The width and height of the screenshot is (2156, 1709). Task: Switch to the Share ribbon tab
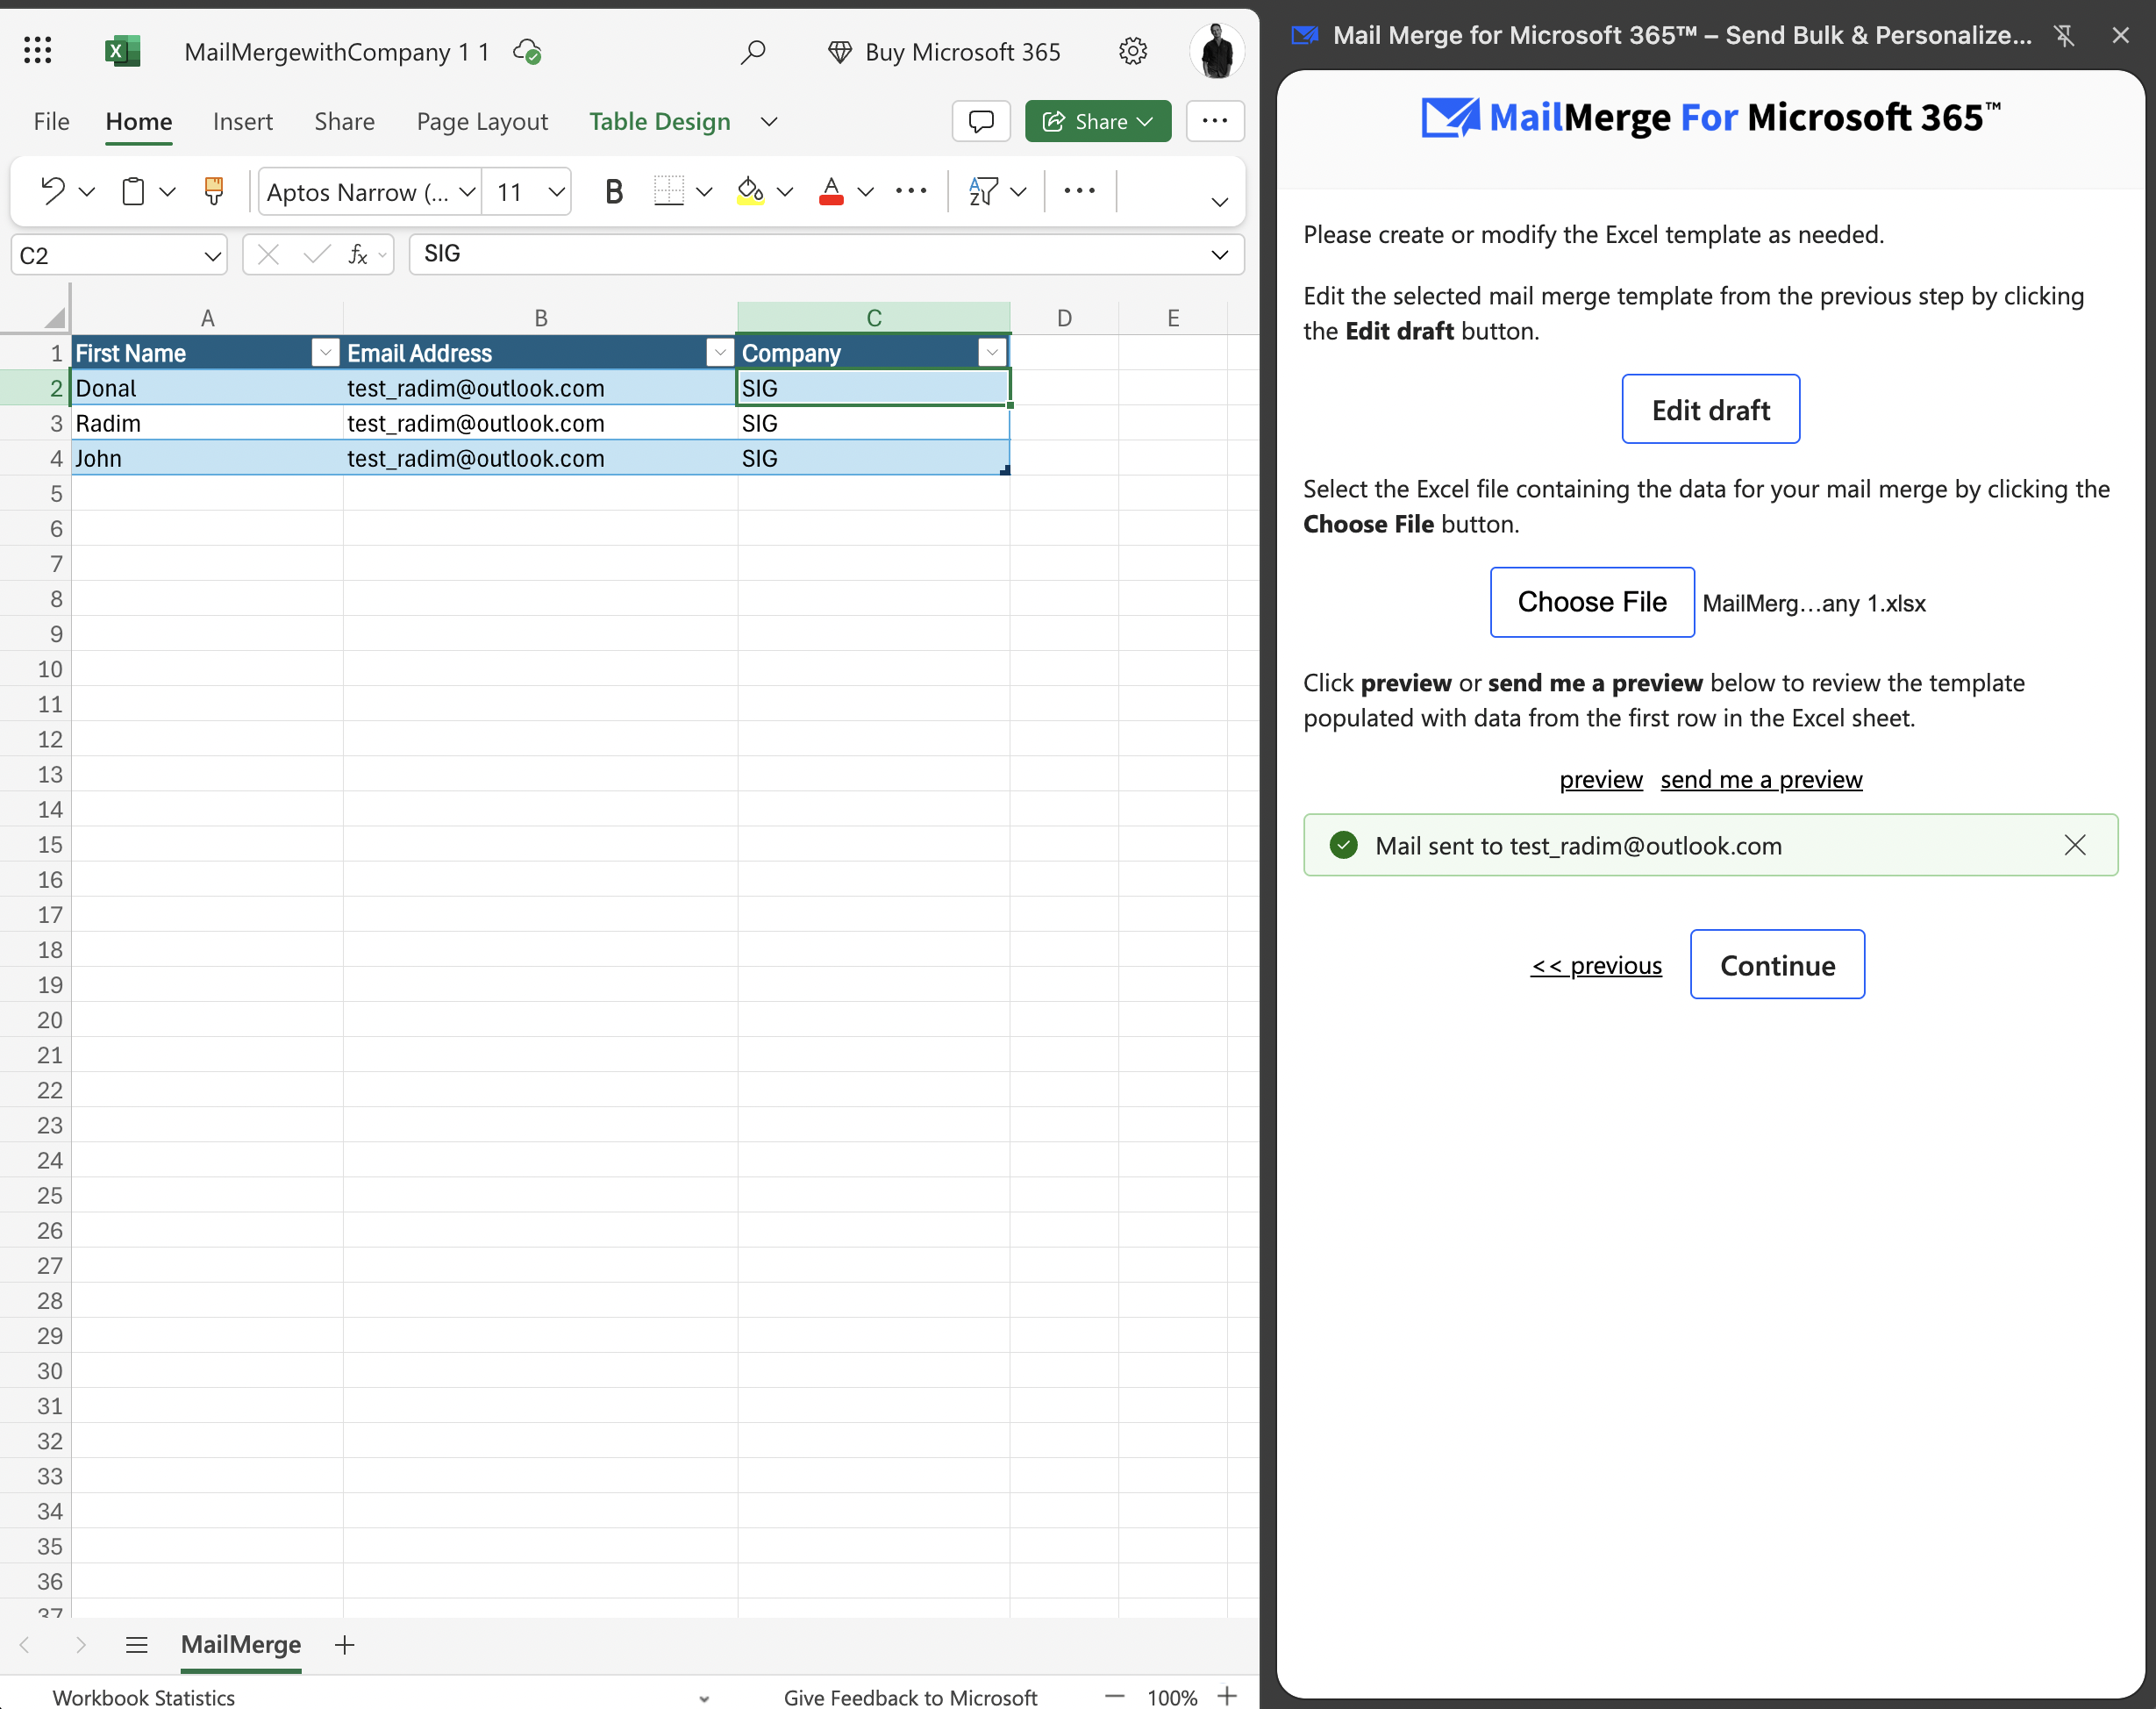tap(344, 121)
